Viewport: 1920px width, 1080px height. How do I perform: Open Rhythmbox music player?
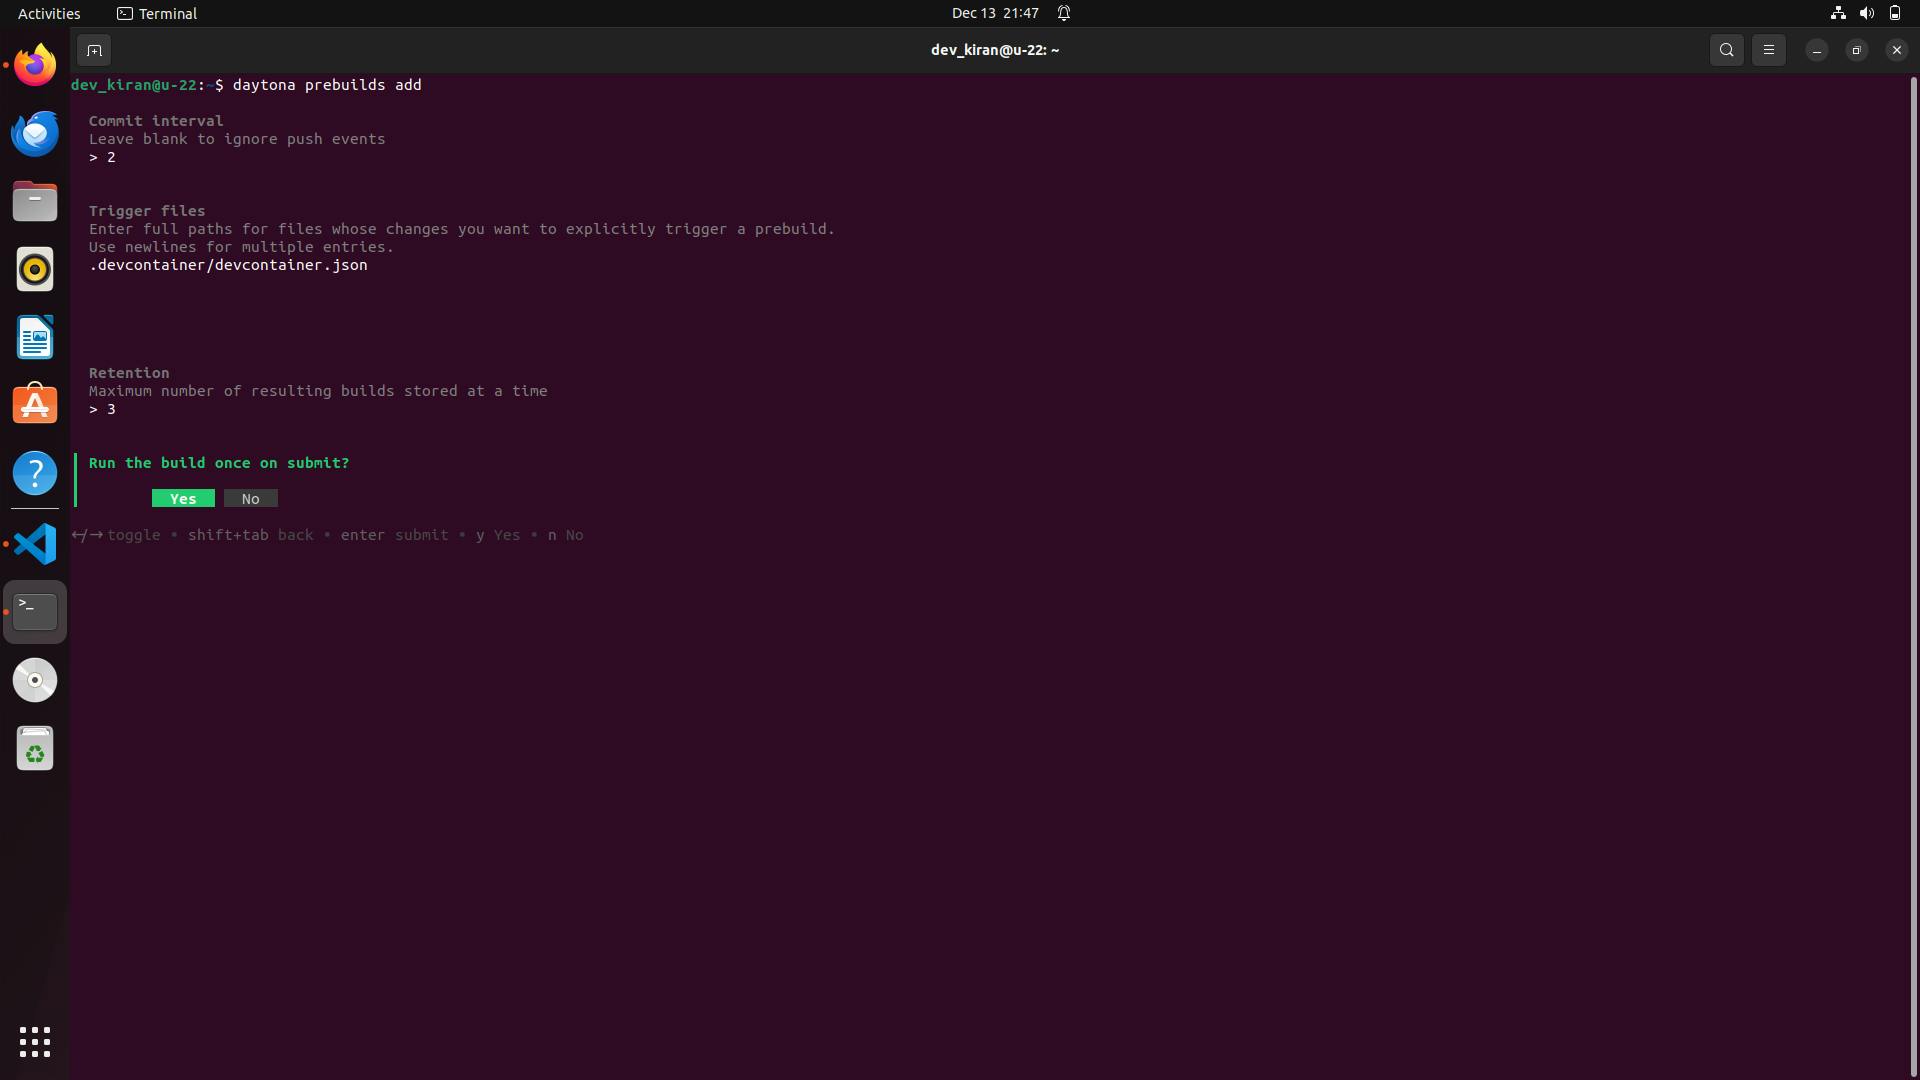35,269
